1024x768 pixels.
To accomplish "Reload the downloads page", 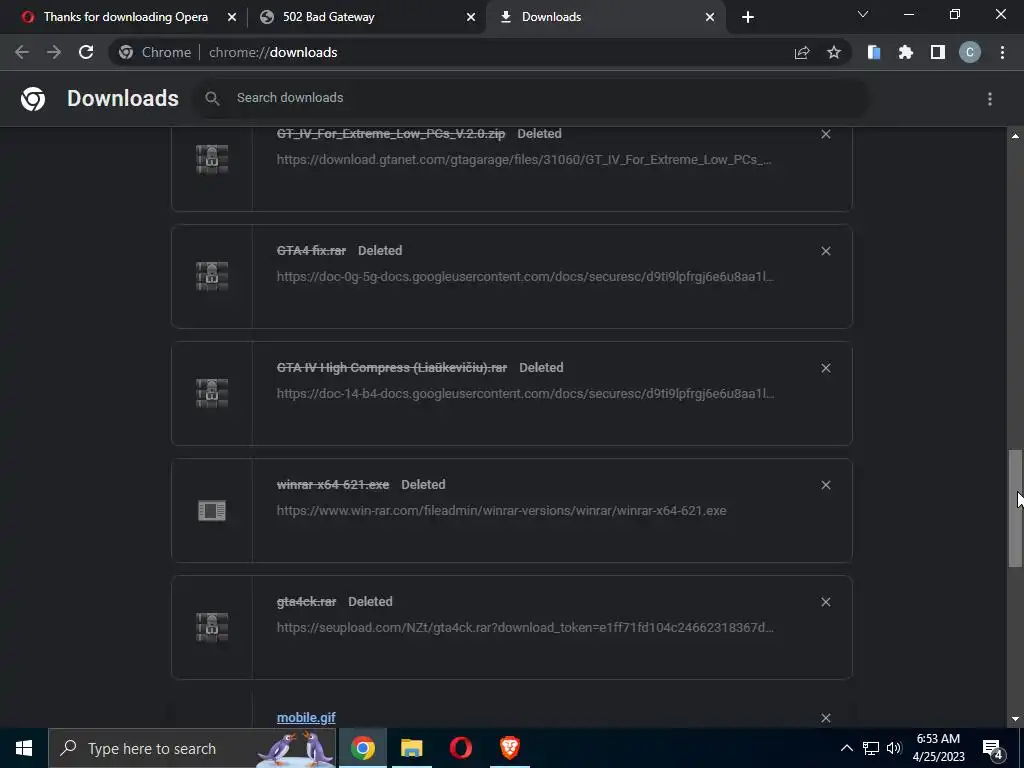I will click(86, 52).
